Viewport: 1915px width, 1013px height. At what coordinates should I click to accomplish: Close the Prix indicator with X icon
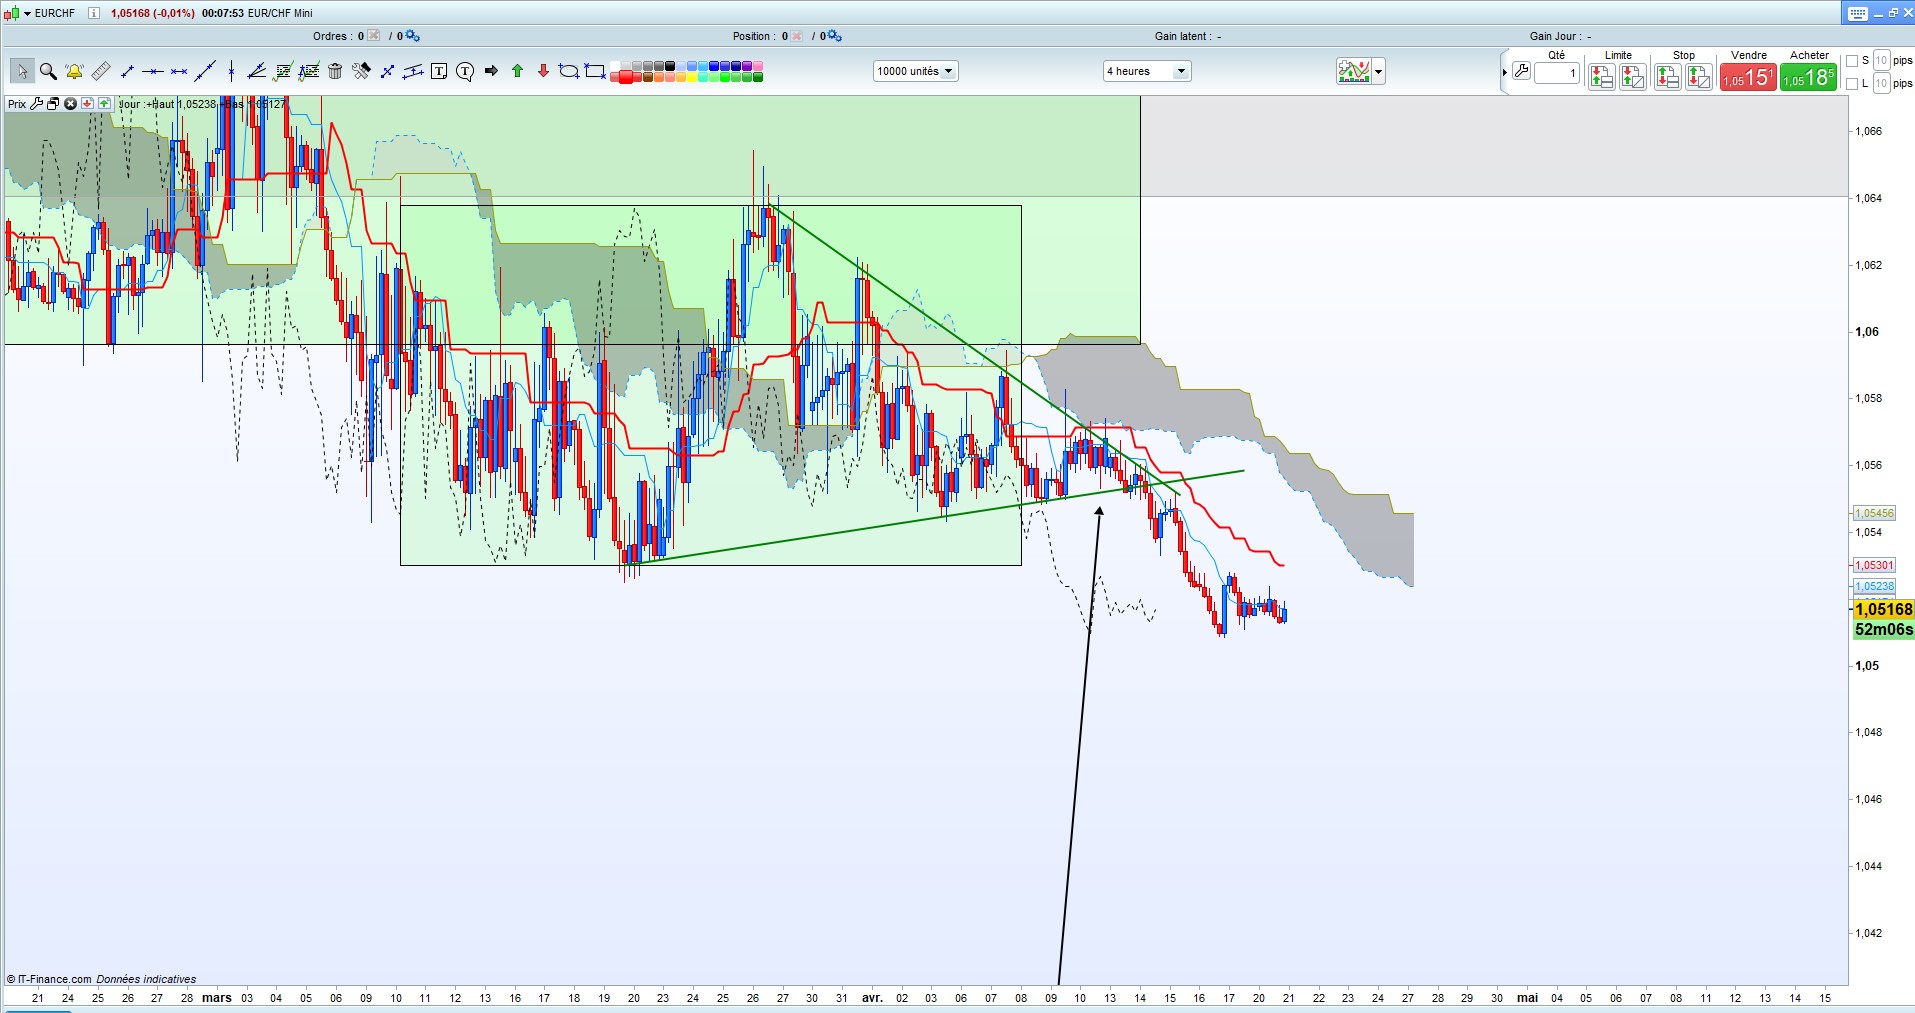click(x=70, y=104)
